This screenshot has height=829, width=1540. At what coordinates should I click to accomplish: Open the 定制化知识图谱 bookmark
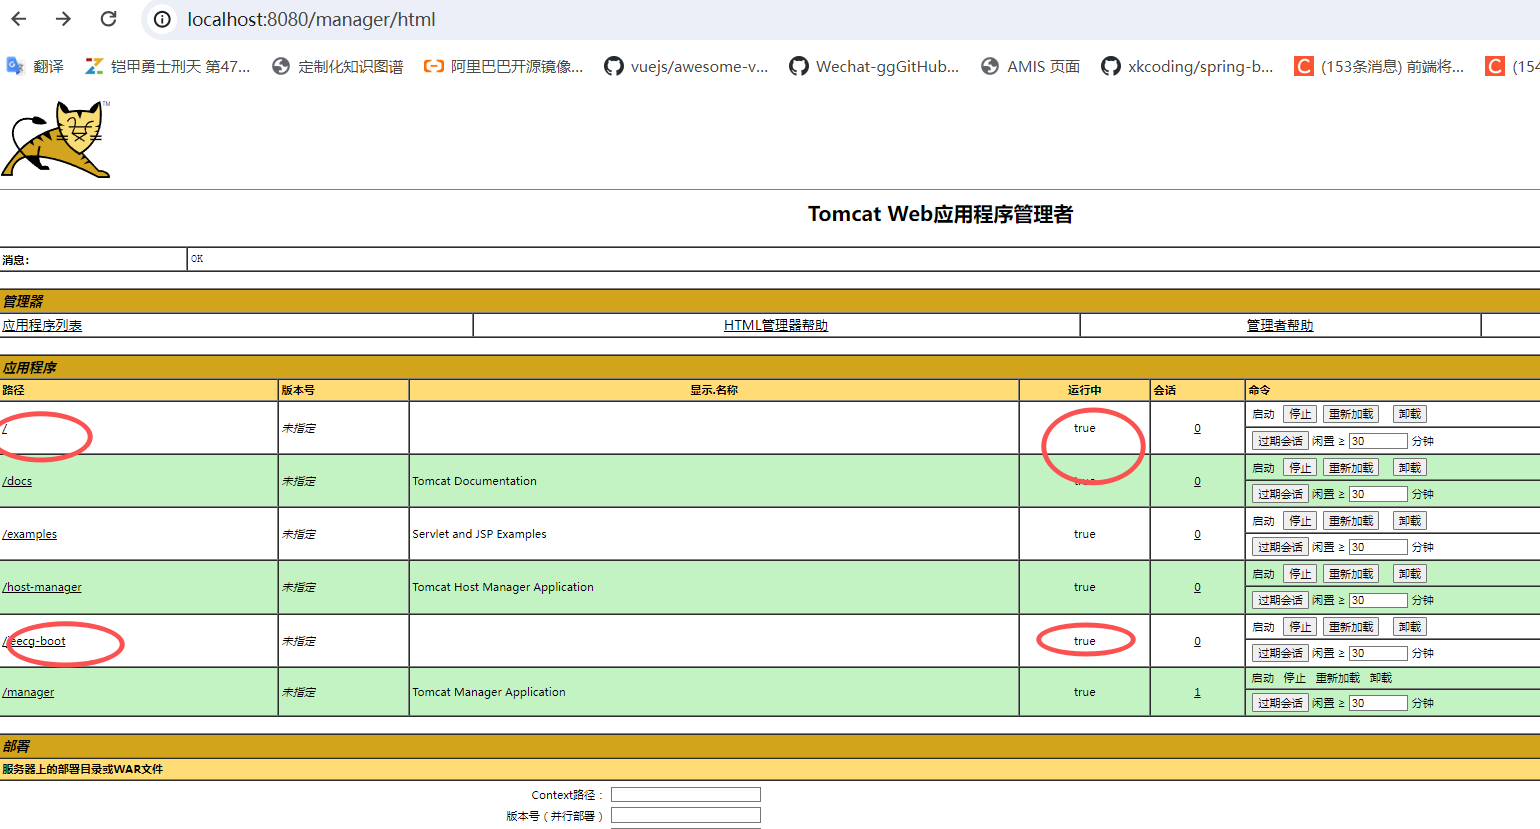[x=337, y=66]
